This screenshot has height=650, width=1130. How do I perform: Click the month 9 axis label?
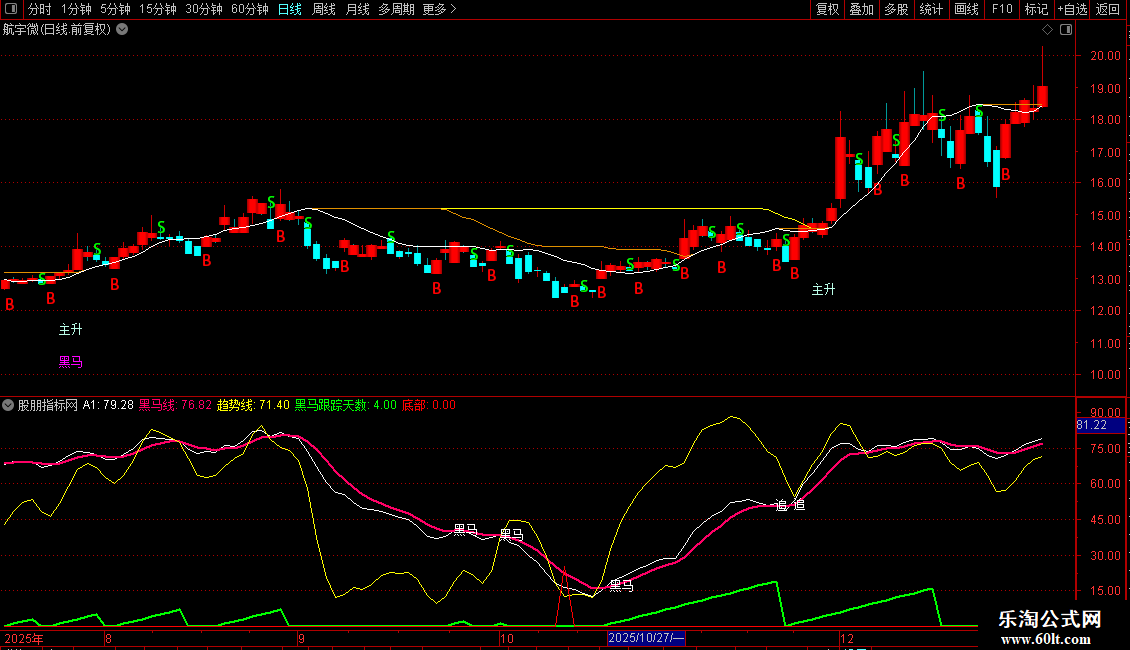pos(301,638)
